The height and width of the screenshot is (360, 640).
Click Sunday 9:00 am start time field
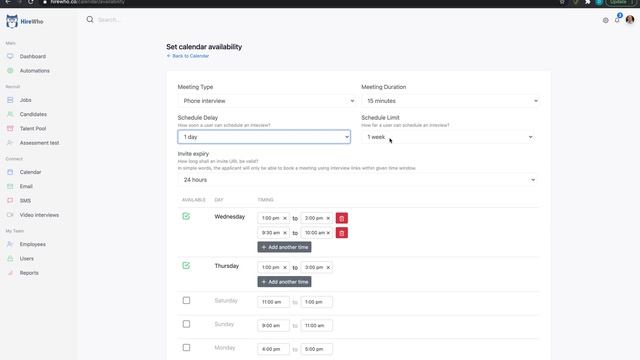(x=273, y=326)
